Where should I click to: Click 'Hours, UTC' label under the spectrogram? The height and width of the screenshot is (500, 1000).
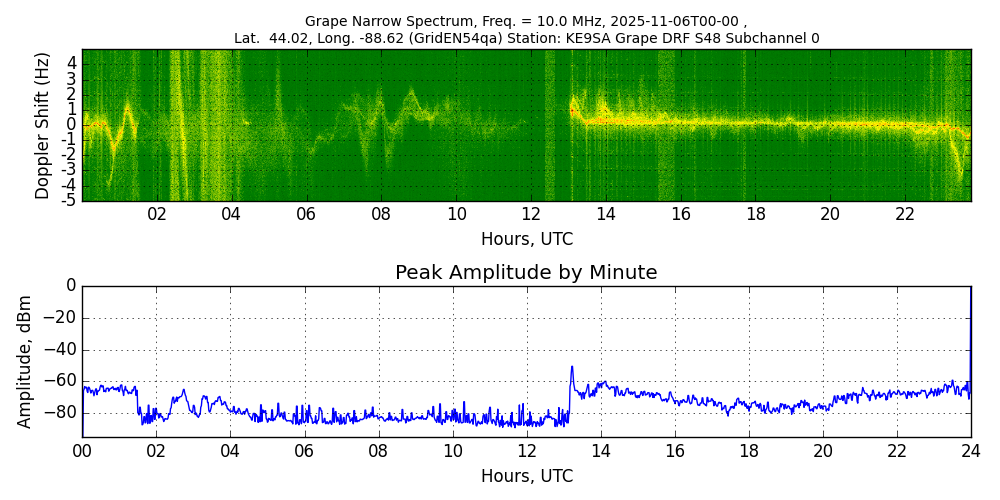point(526,239)
